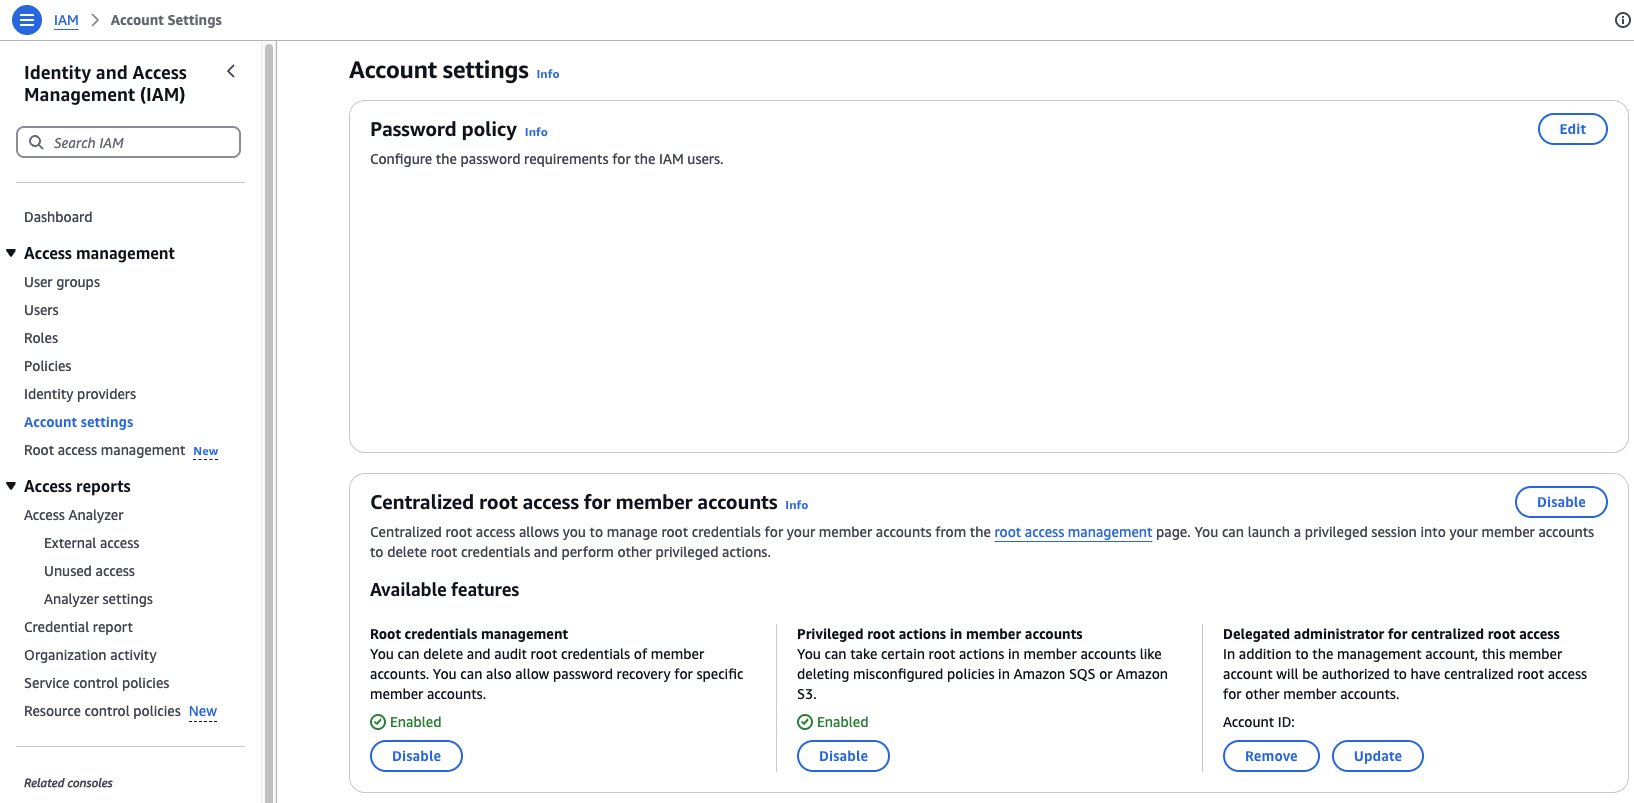Image resolution: width=1634 pixels, height=803 pixels.
Task: Focus the Search IAM field
Action: [x=128, y=142]
